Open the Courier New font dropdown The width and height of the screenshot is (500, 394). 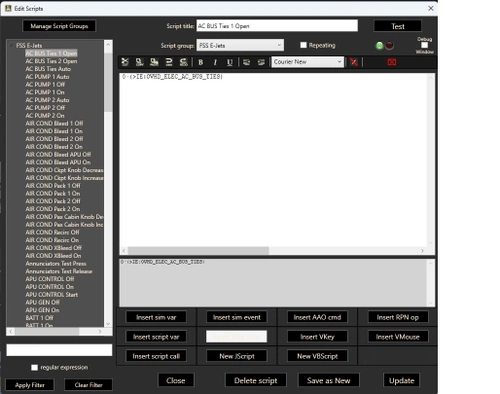308,62
